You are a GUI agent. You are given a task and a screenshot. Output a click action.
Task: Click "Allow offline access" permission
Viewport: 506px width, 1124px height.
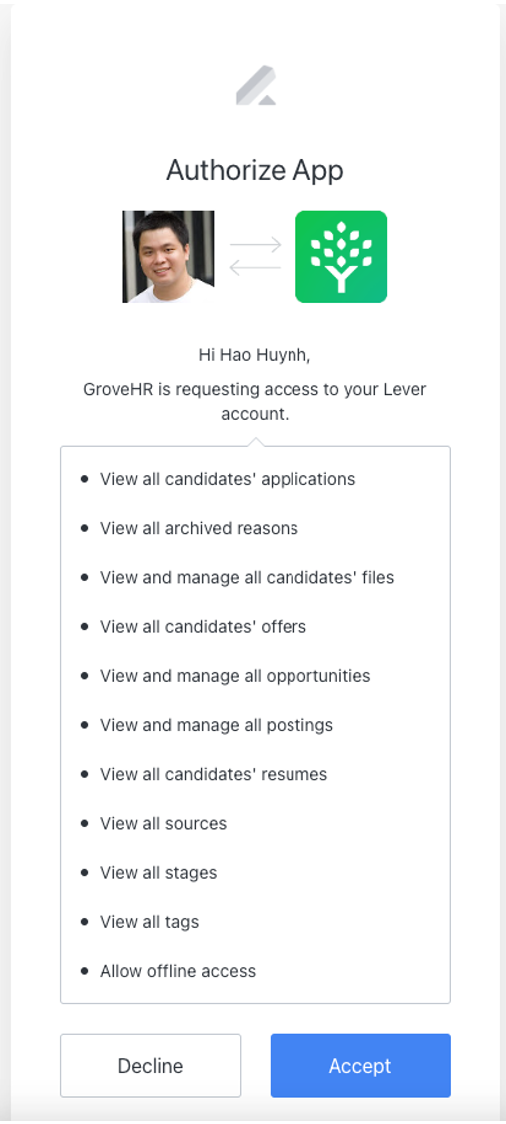coord(178,971)
